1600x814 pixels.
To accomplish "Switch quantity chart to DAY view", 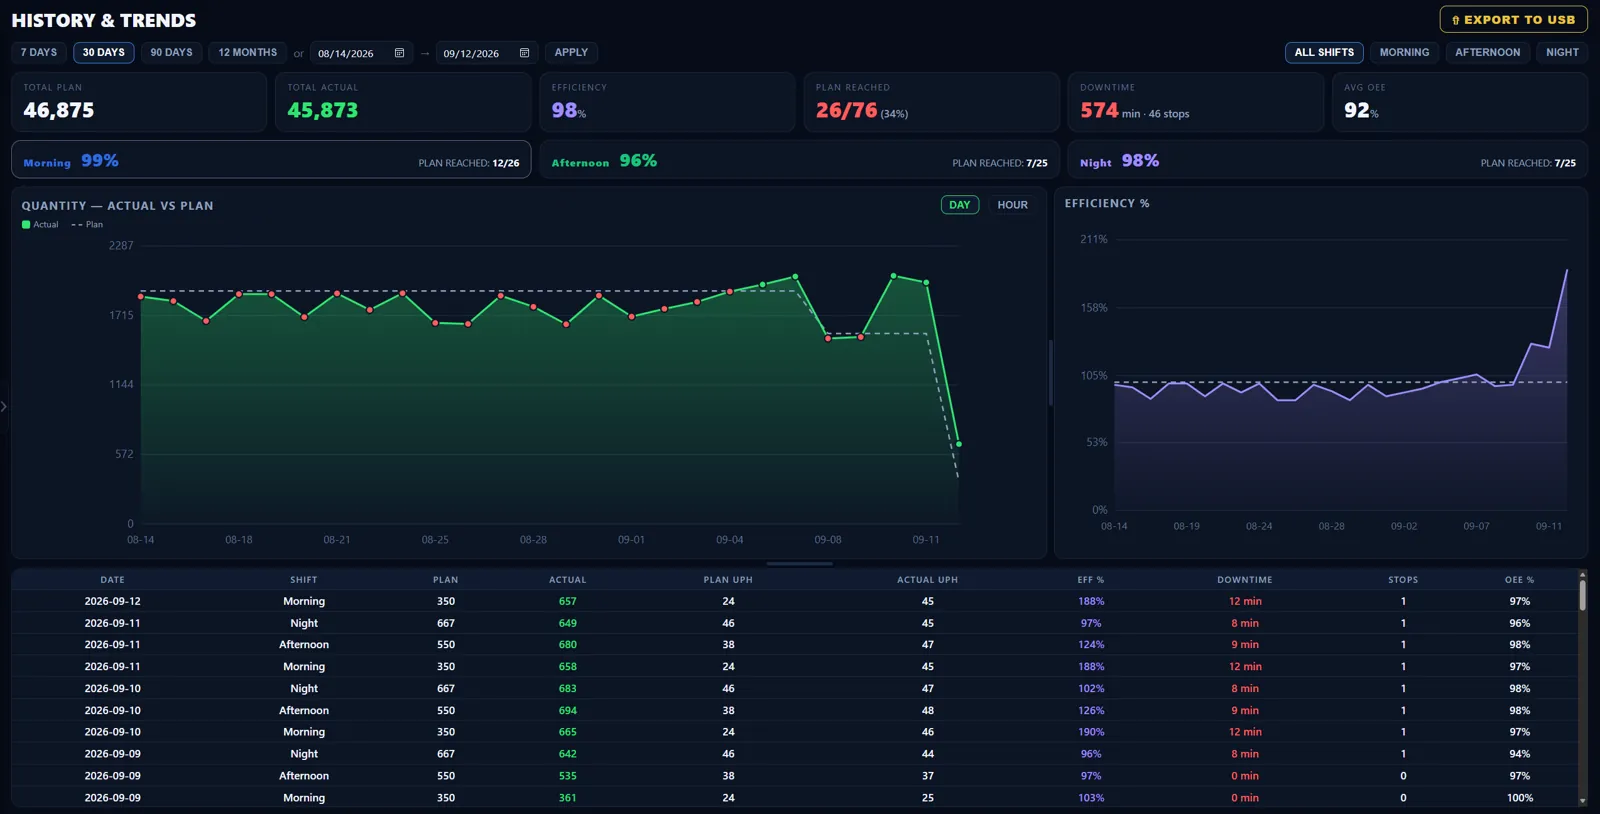I will (960, 205).
